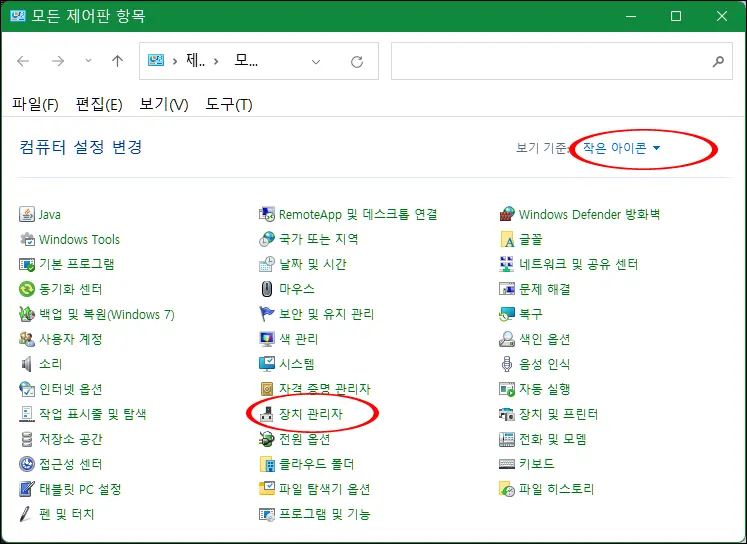Click the 음성 인식 microphone icon
Screen dimensions: 747x544
coord(507,364)
